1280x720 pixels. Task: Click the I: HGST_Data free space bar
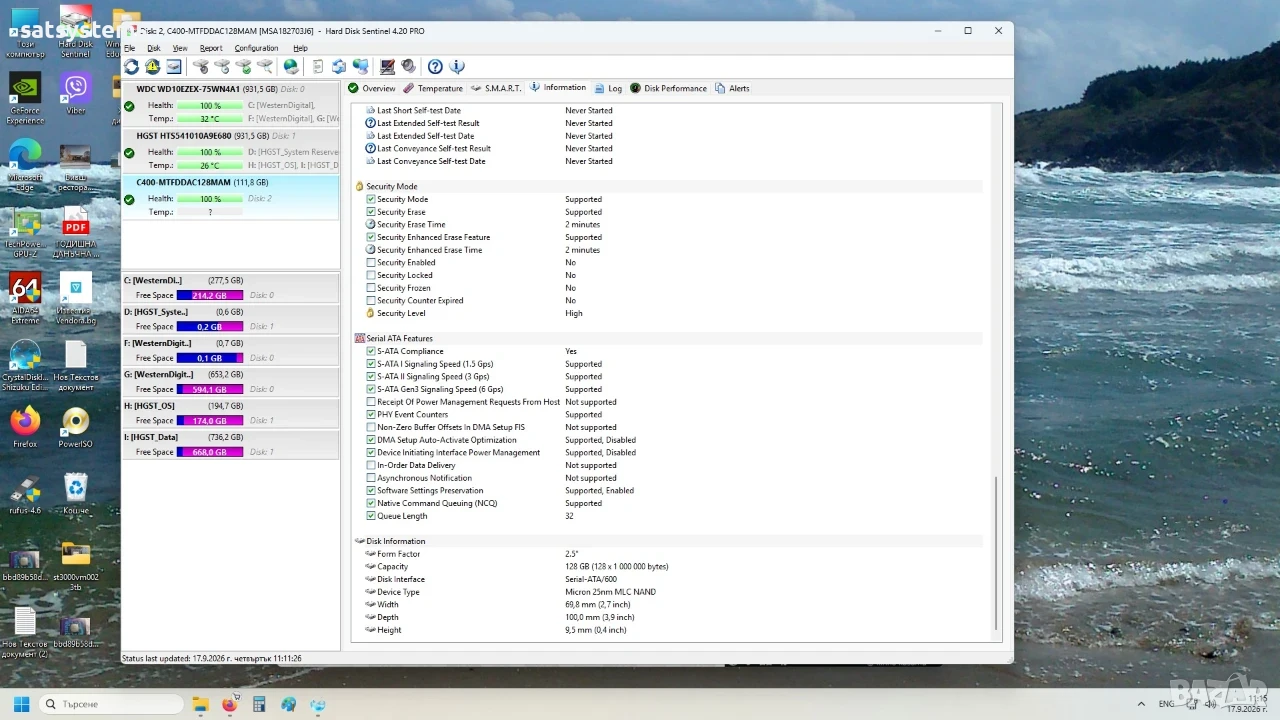[x=210, y=452]
